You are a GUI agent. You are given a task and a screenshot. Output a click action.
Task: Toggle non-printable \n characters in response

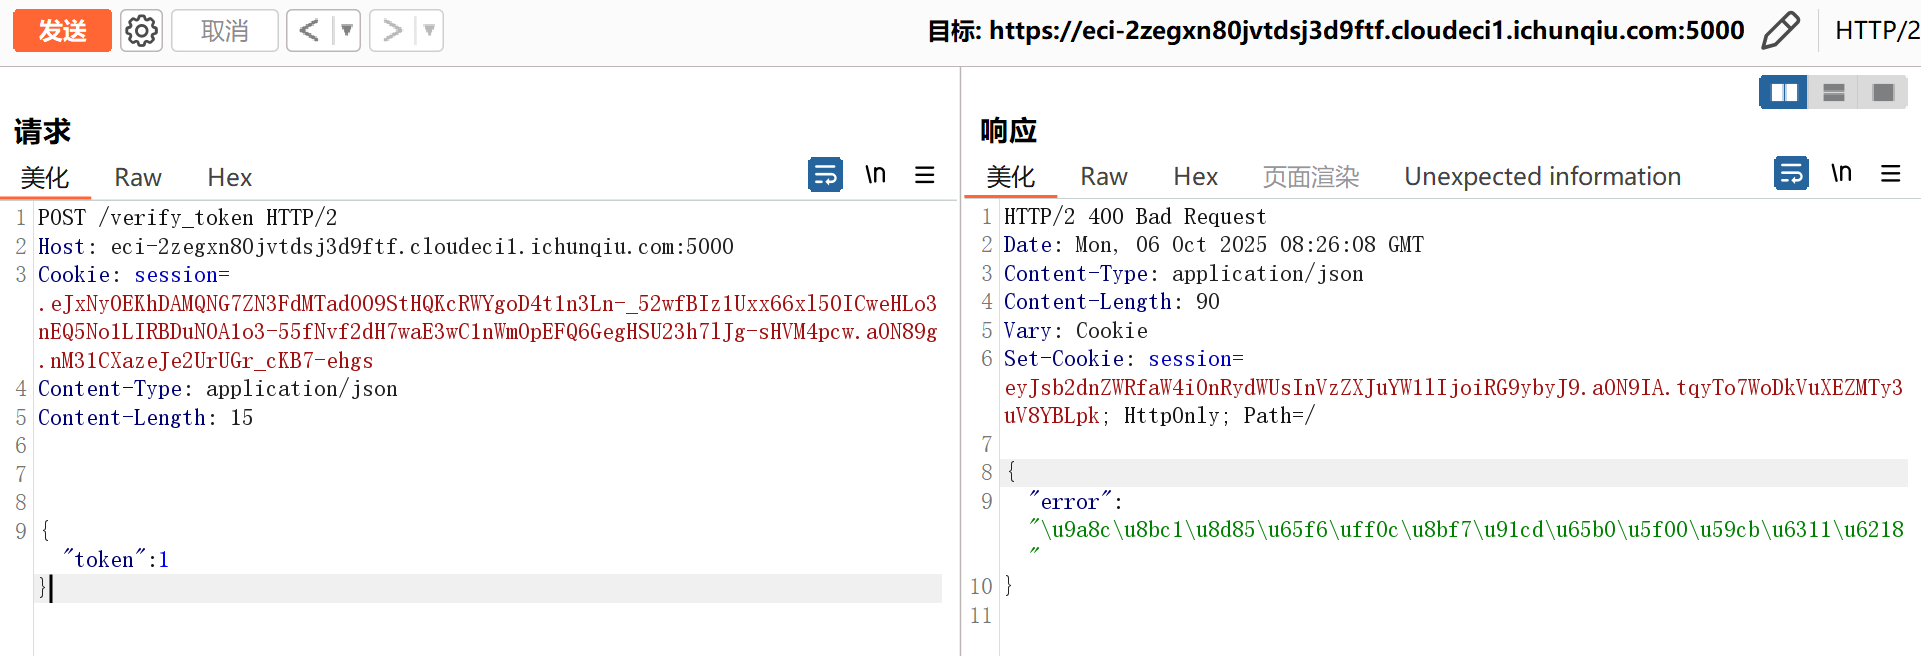1841,174
